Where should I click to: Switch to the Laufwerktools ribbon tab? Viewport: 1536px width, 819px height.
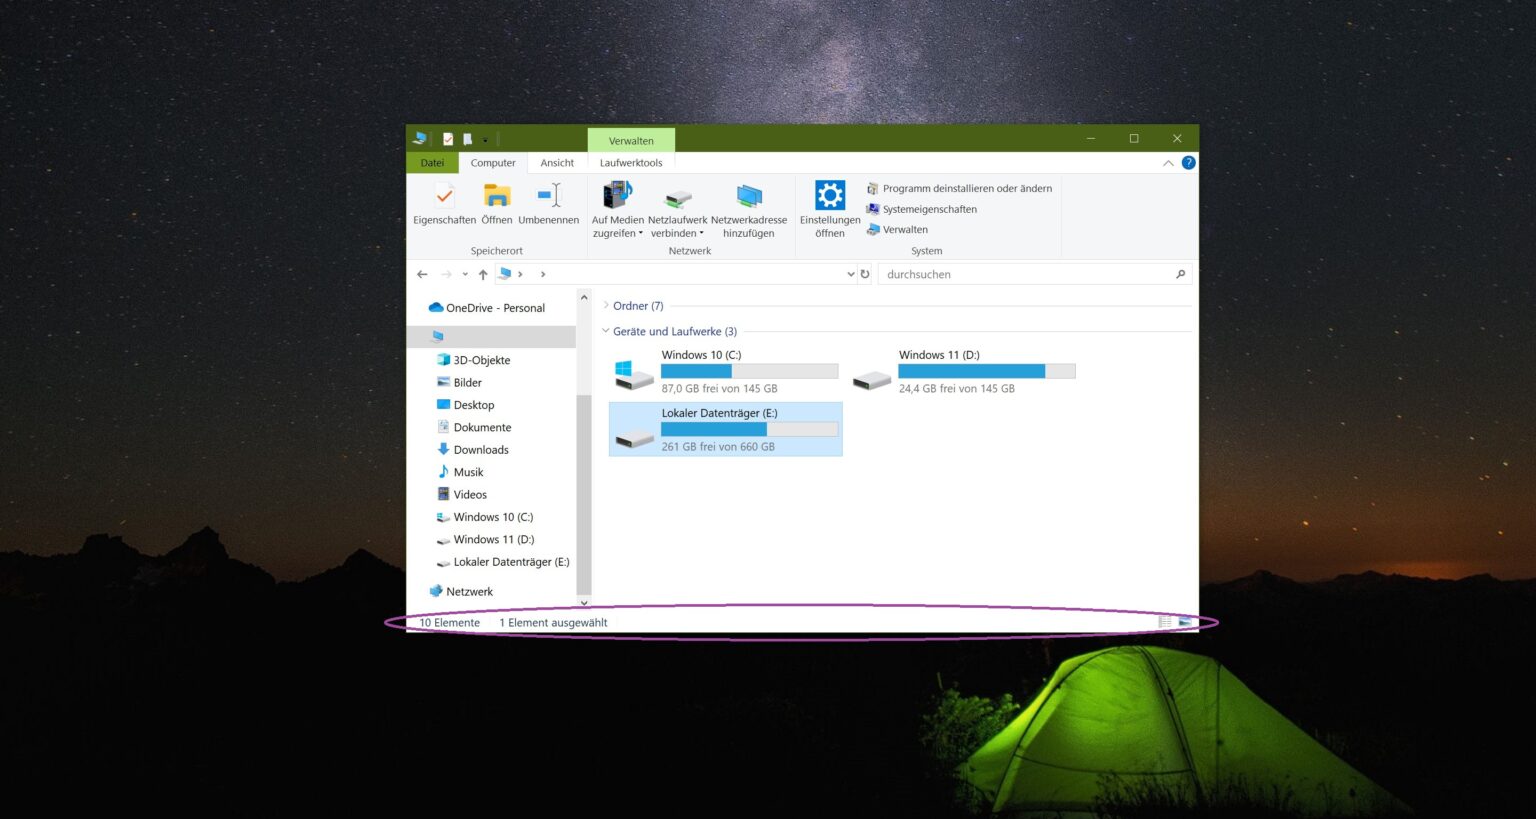click(630, 162)
